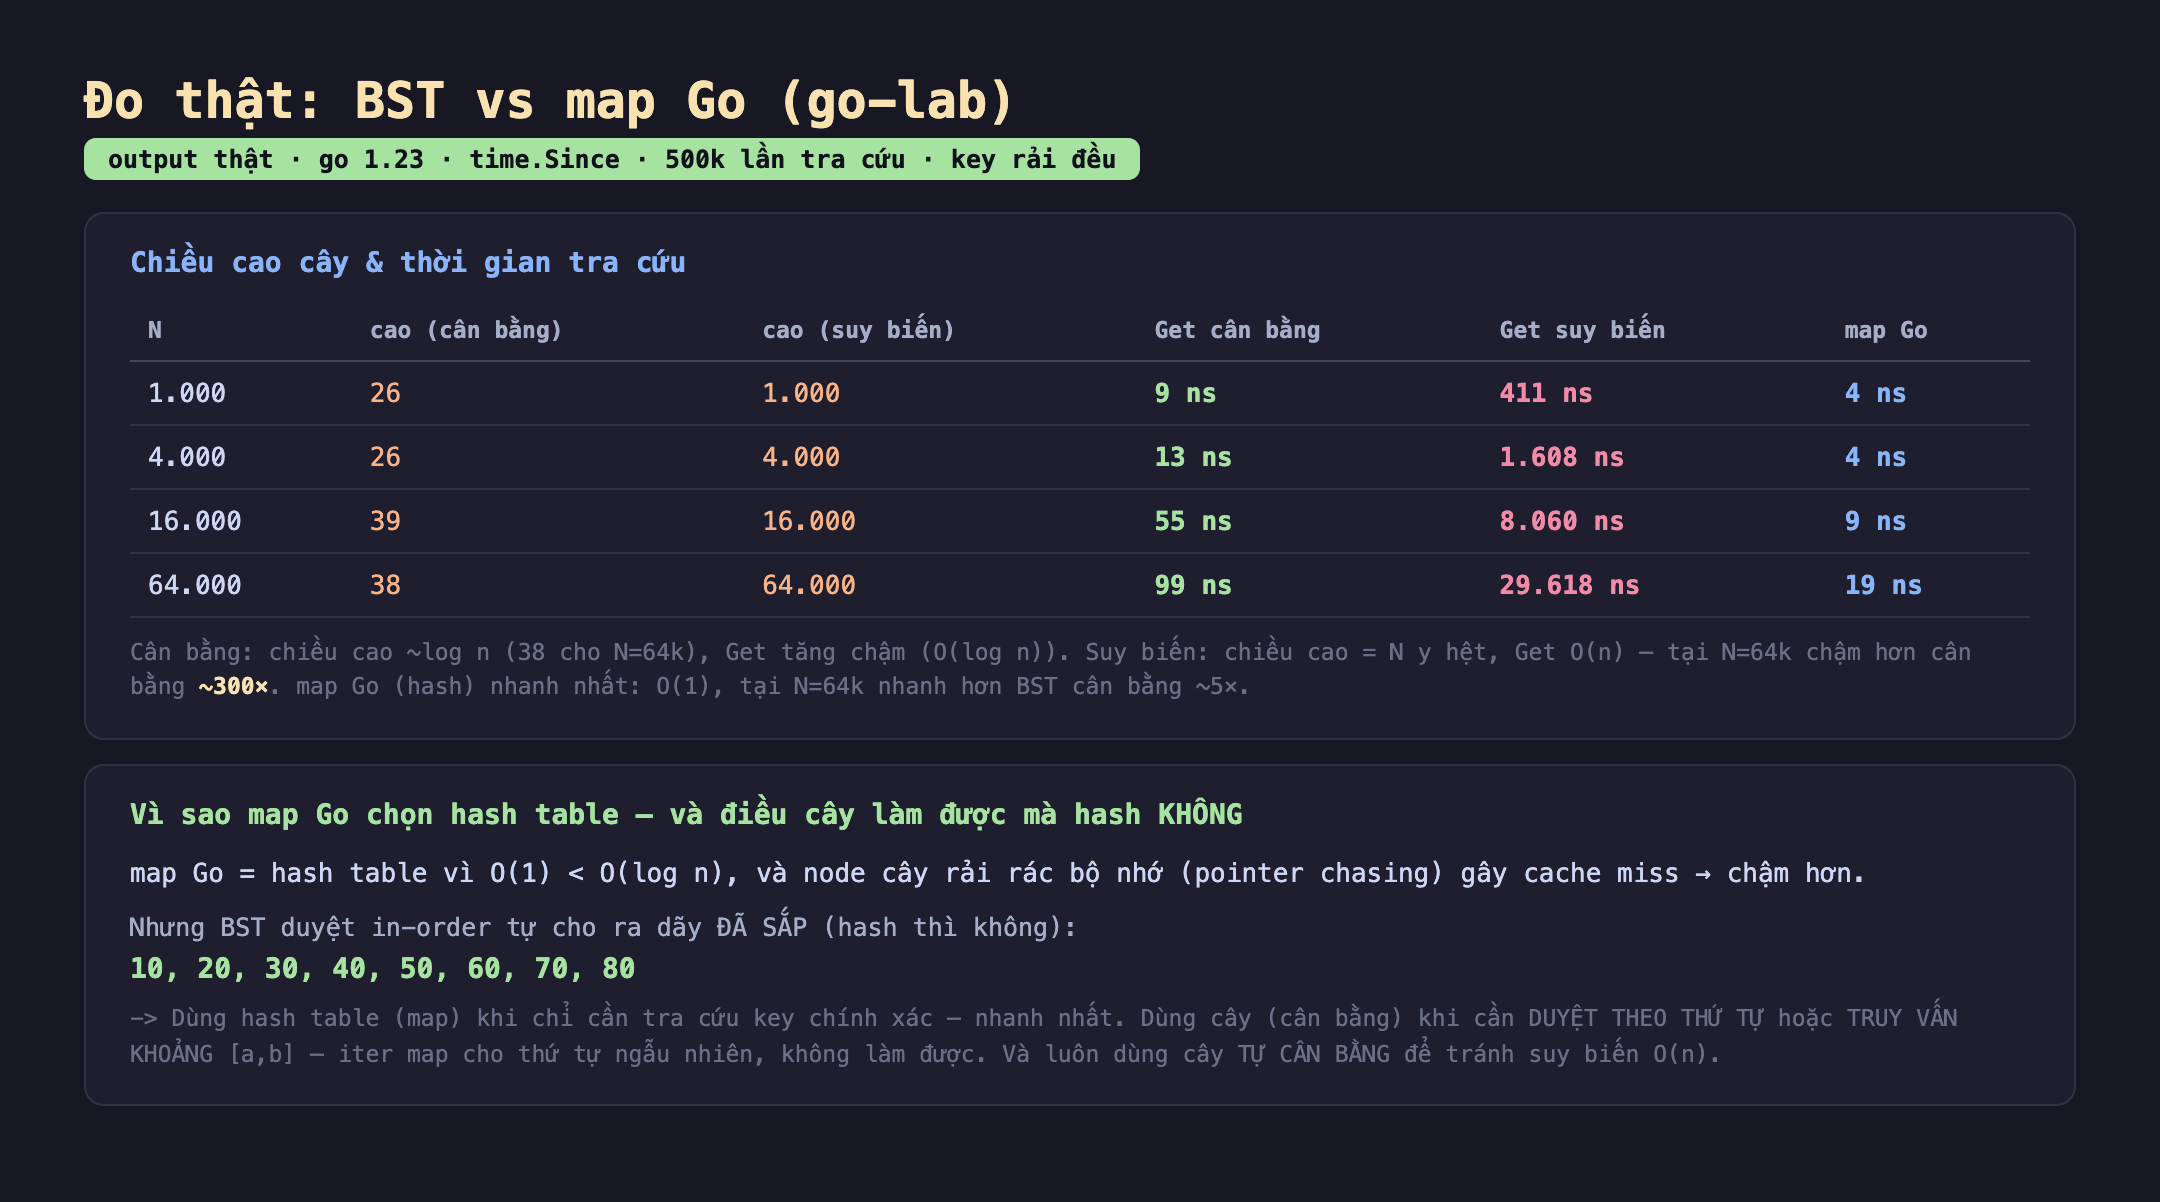Viewport: 2160px width, 1202px height.
Task: Click the value '29.618 ns' in the table
Action: 1570,585
